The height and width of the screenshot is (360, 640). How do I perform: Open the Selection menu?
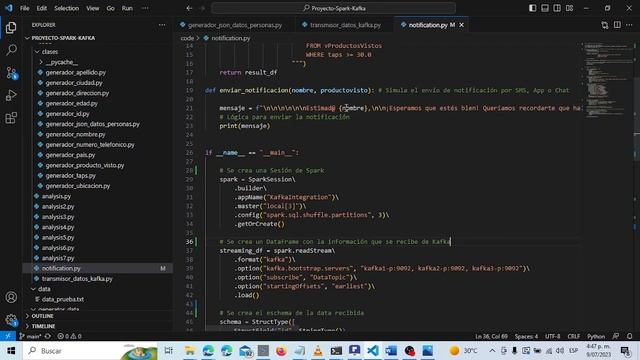point(67,8)
